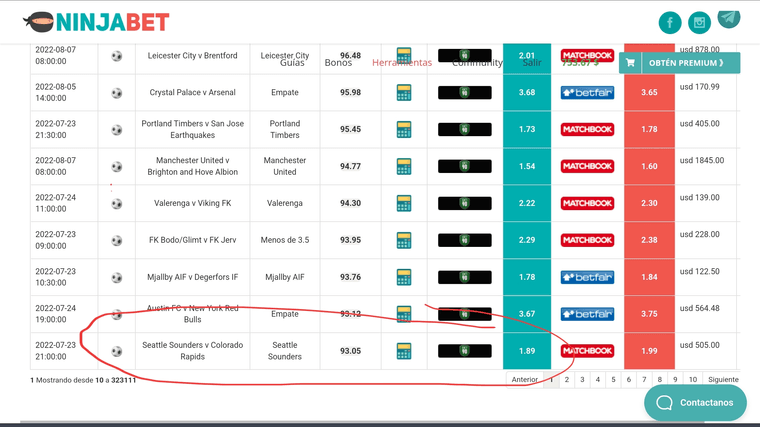Click lay odds 1.78 in Portland Timbers row
The width and height of the screenshot is (760, 427).
point(649,129)
